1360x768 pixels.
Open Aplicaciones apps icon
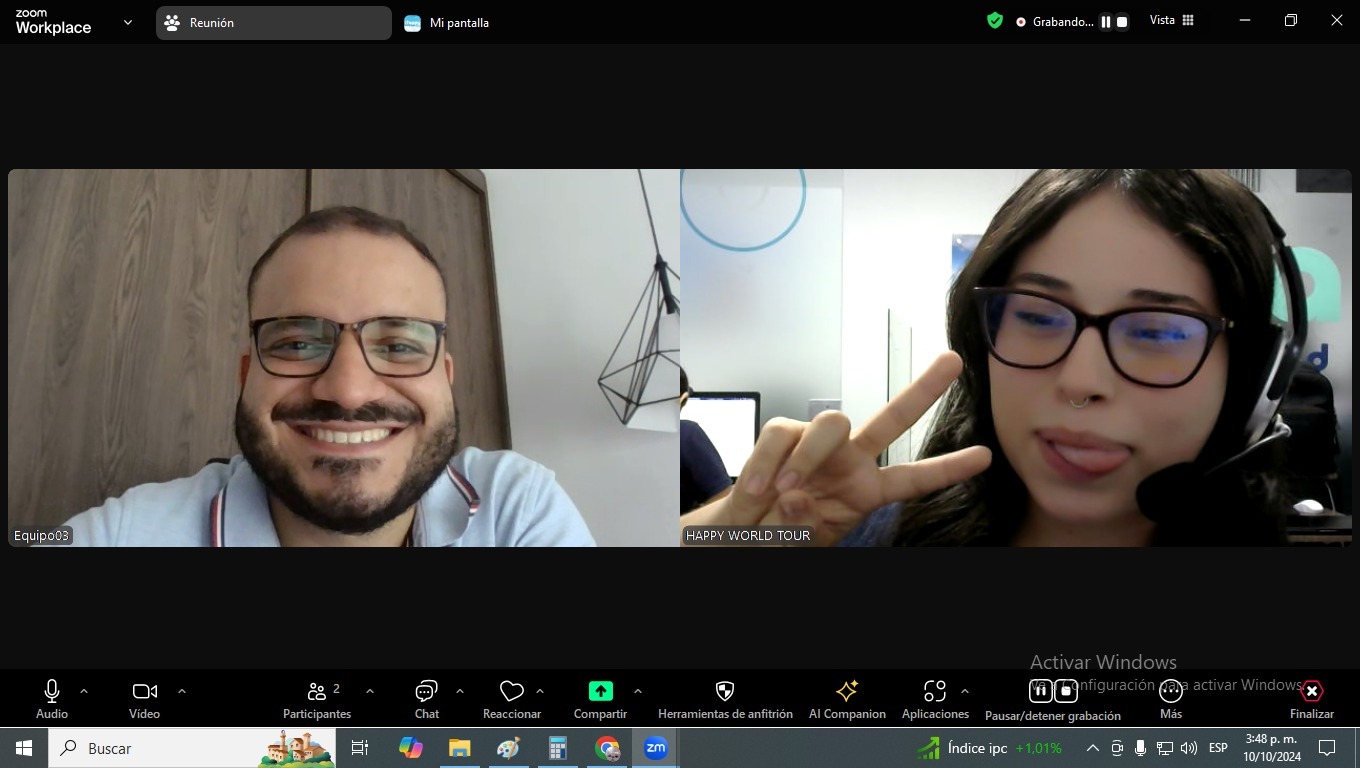point(935,698)
